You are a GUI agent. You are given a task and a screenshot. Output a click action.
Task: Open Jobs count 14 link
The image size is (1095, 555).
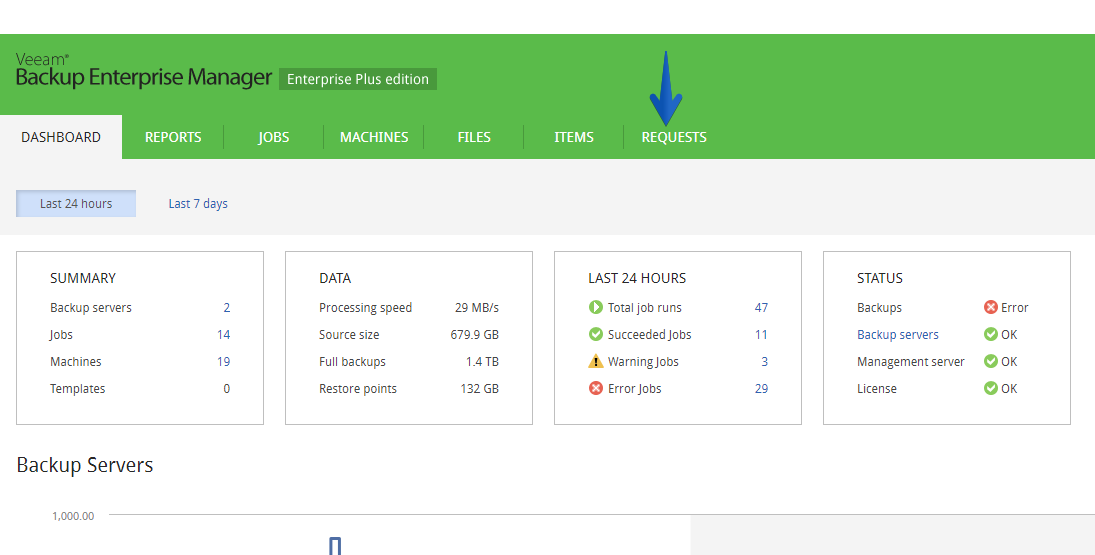click(x=223, y=334)
